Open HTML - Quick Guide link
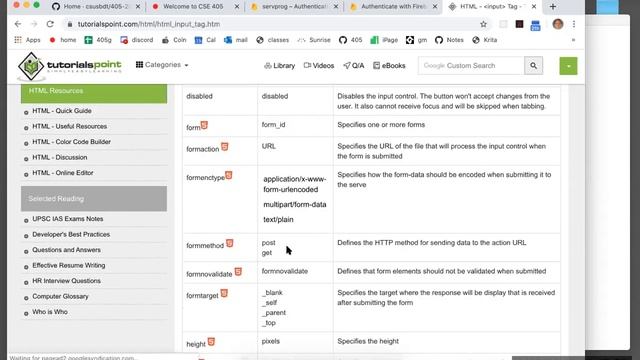 click(x=62, y=111)
